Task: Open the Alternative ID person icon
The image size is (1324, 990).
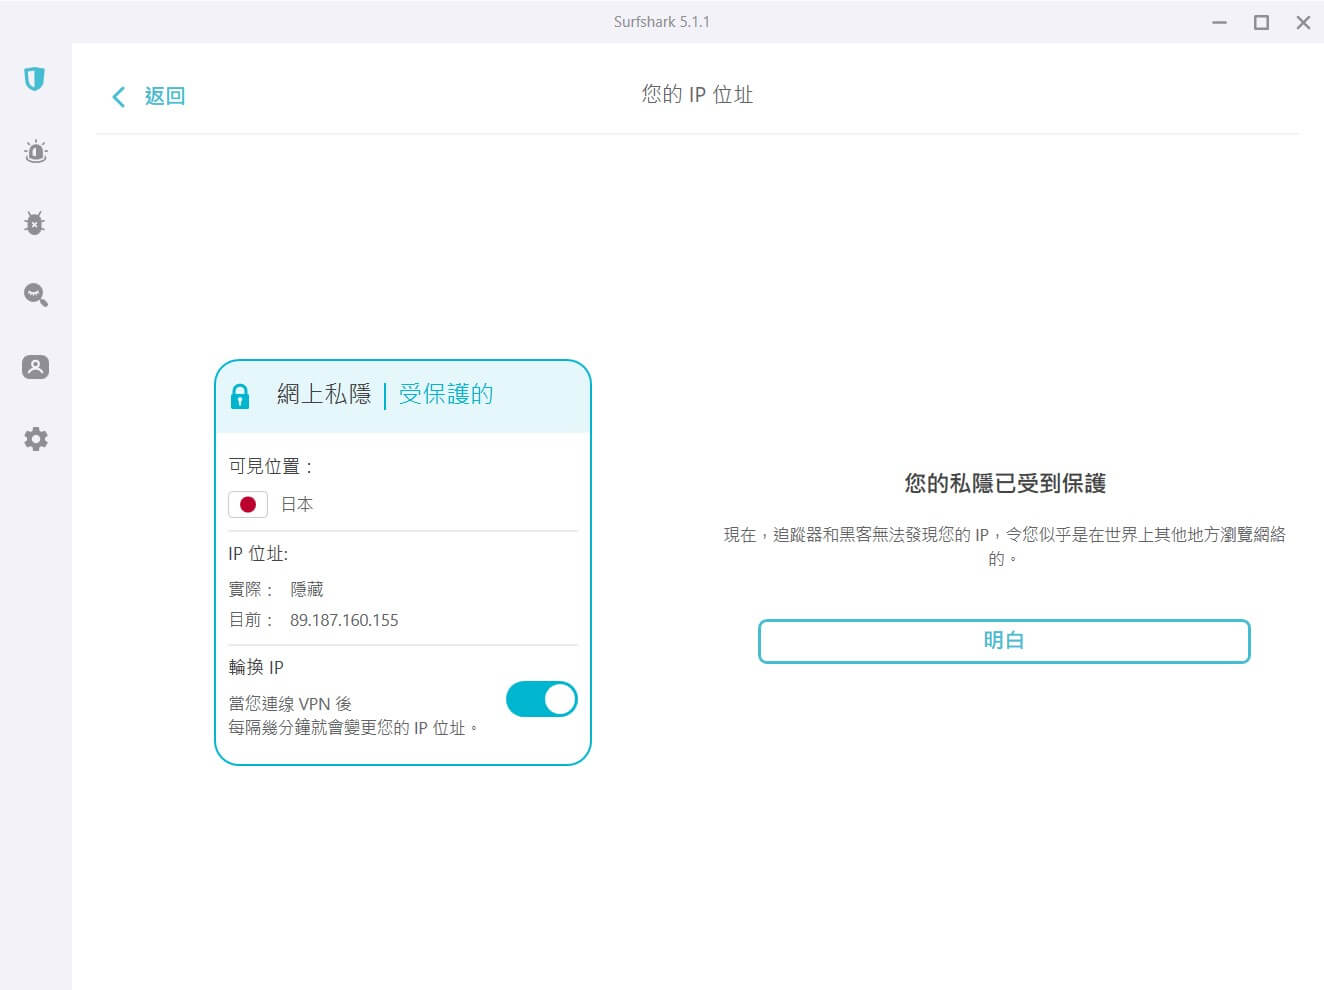Action: pos(35,367)
